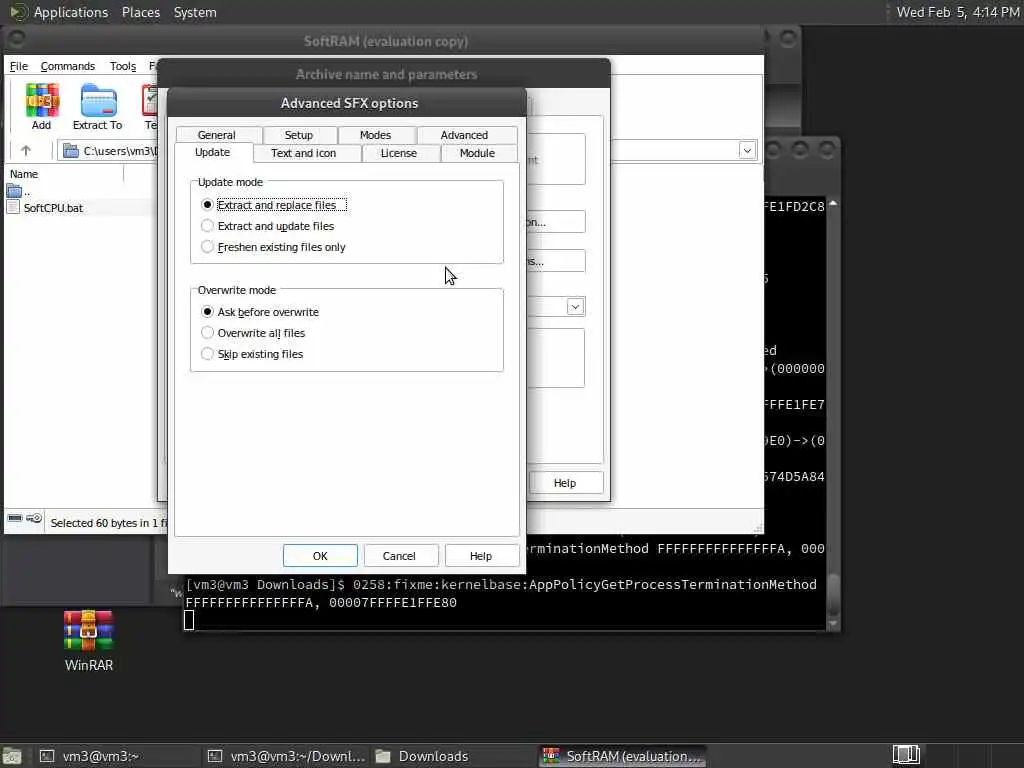Click the workspace switcher icon in panel
The image size is (1024, 768).
pyautogui.click(x=906, y=755)
